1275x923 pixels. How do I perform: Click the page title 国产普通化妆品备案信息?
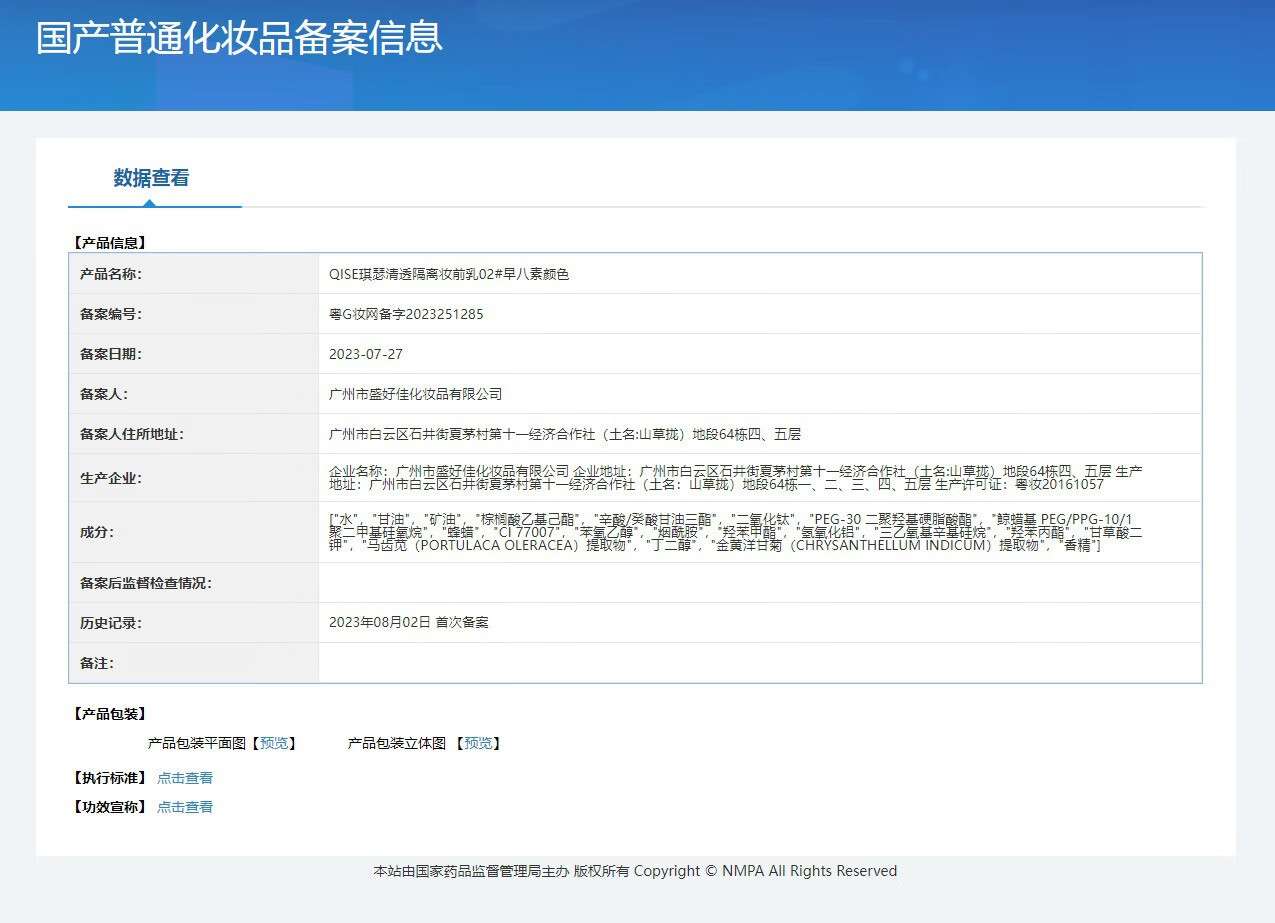[x=239, y=37]
